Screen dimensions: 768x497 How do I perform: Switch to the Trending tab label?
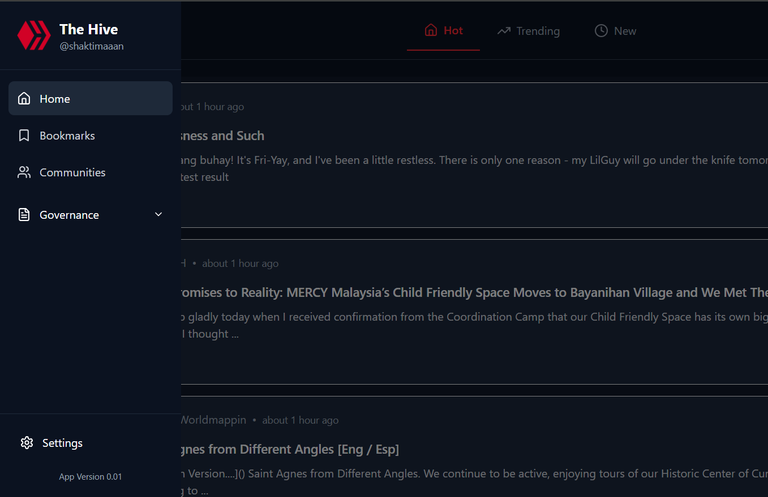(x=538, y=31)
